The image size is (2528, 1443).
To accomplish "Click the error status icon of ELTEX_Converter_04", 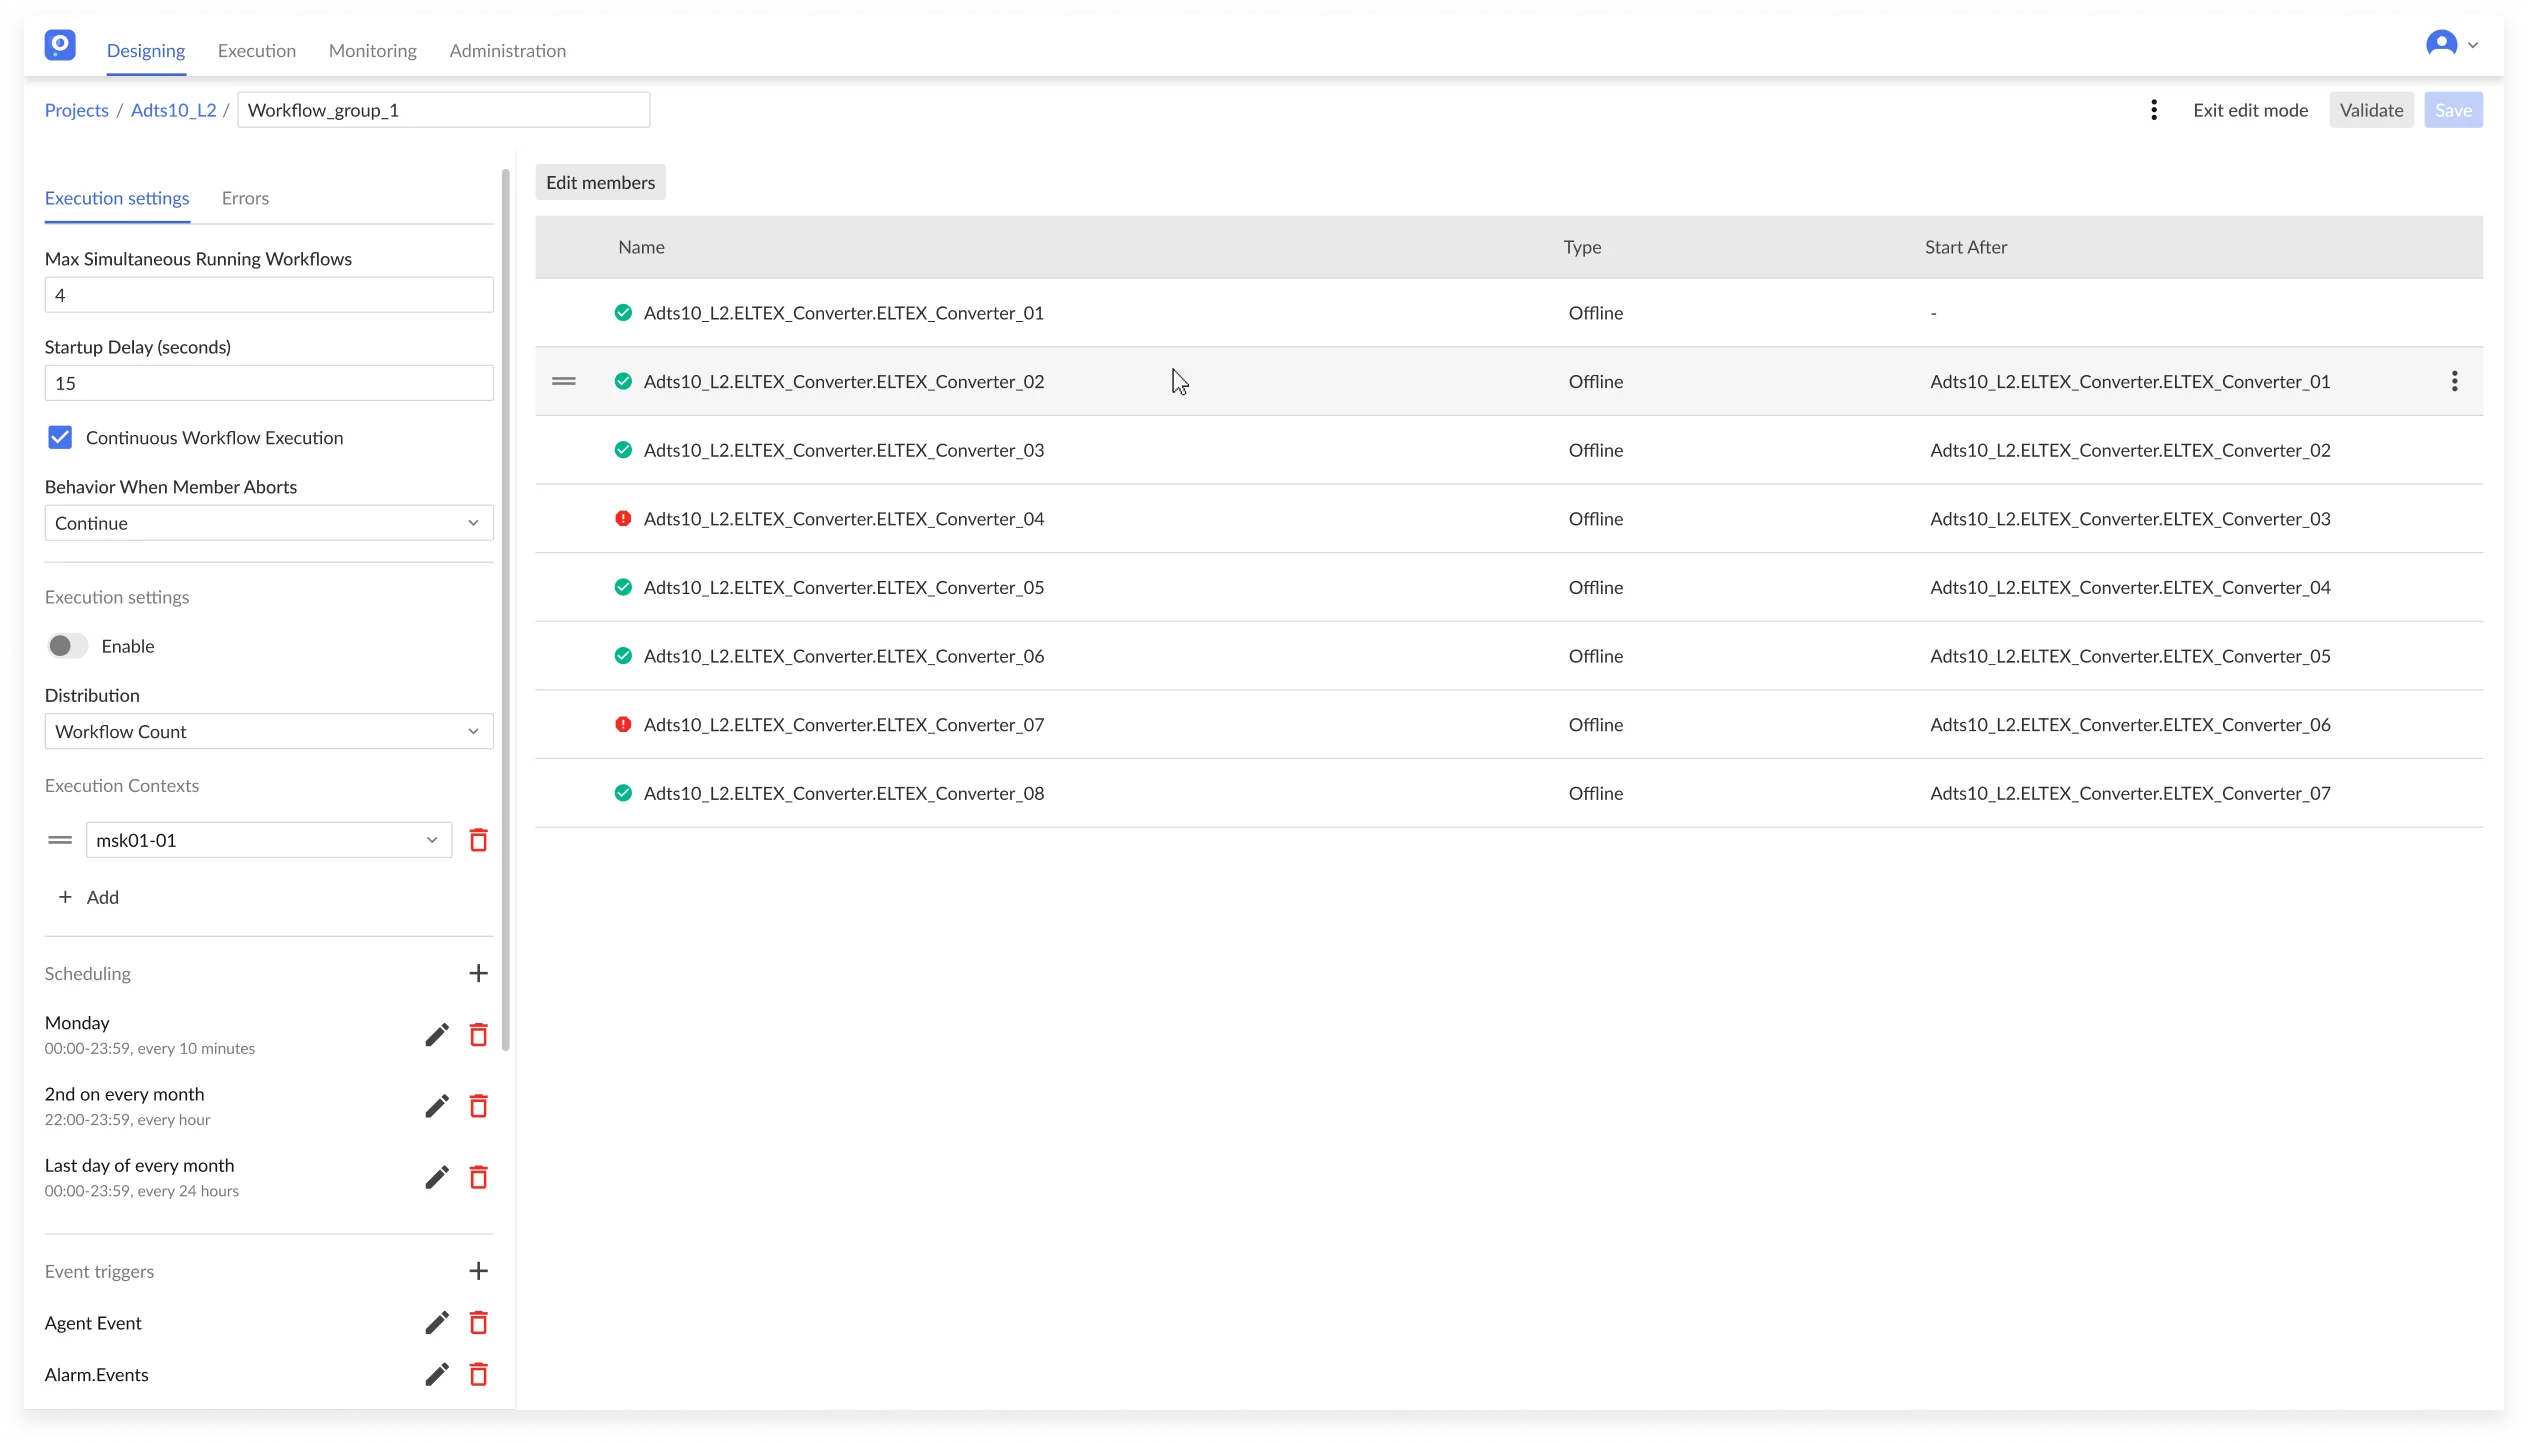I will pos(623,518).
